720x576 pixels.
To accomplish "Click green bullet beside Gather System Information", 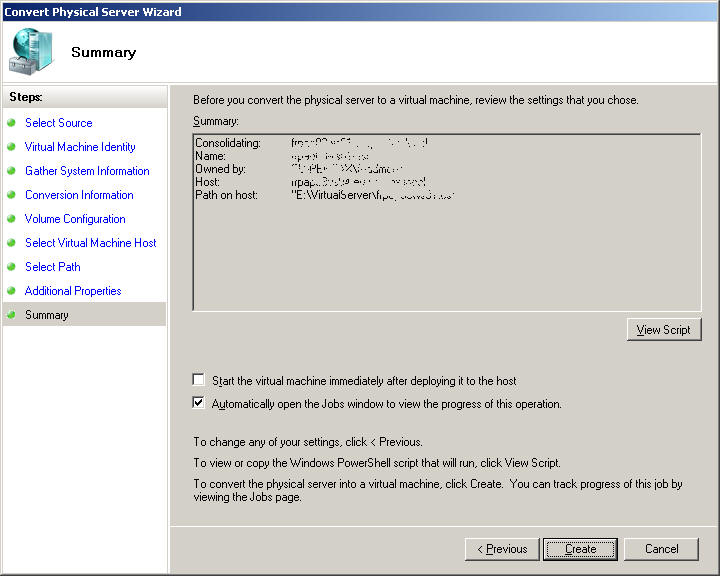I will click(x=12, y=171).
